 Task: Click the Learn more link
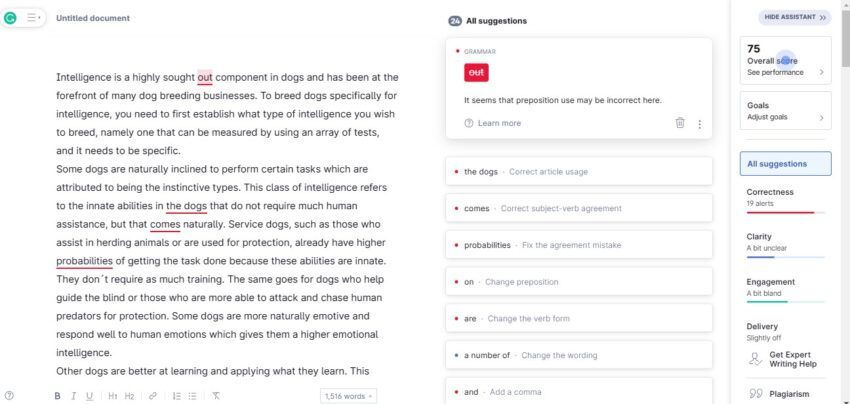tap(493, 123)
